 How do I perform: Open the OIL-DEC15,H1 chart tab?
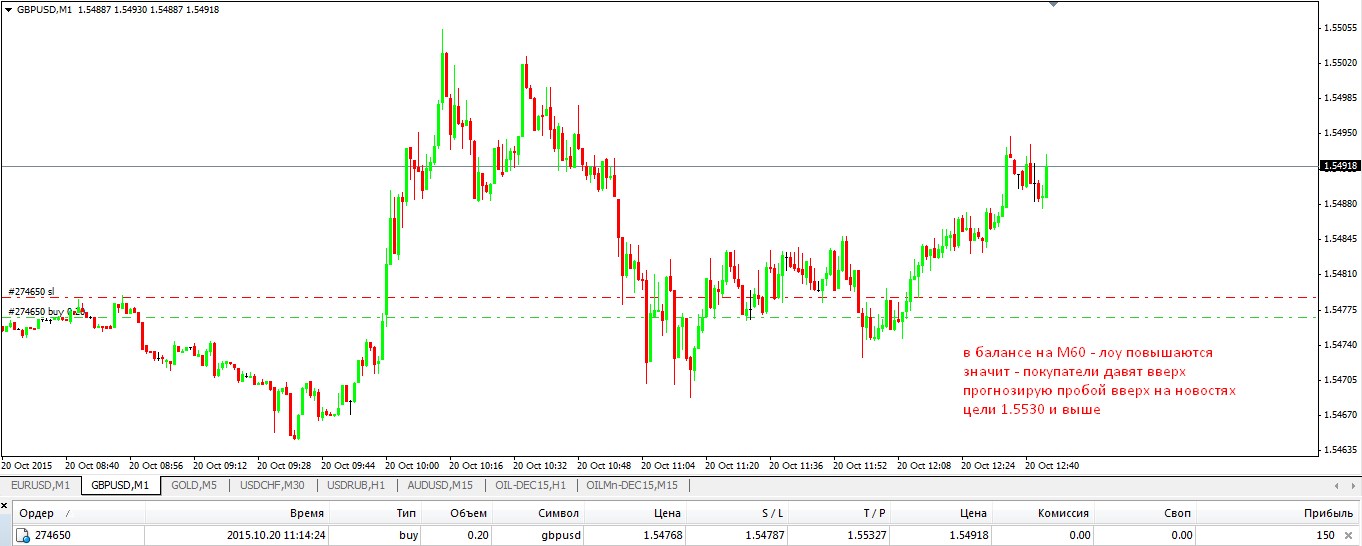point(531,485)
